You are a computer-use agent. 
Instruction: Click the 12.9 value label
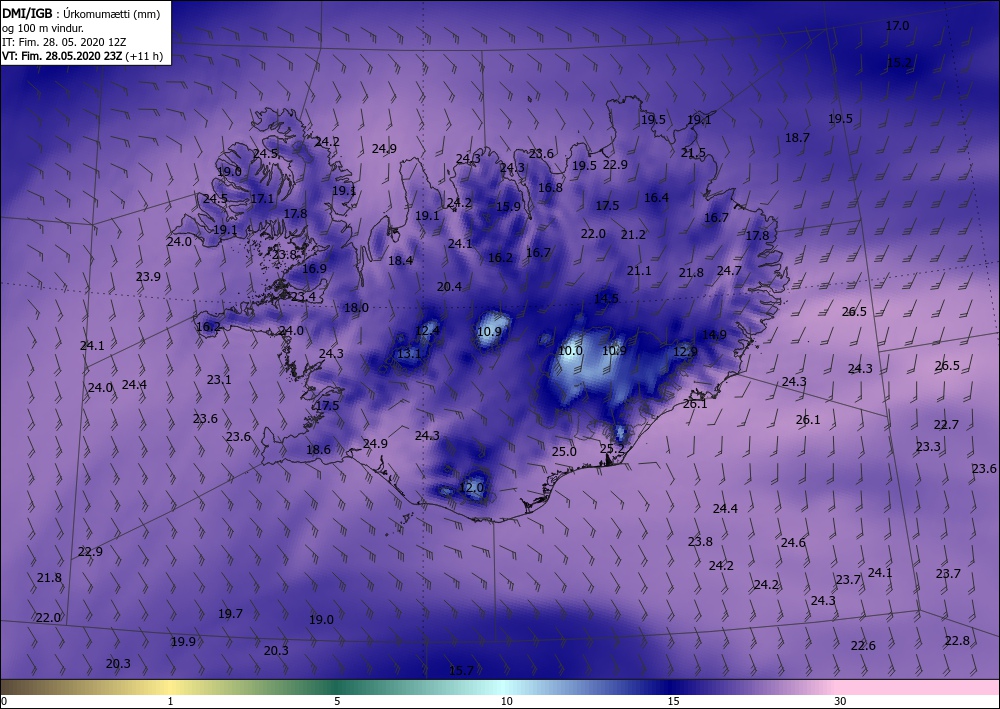pos(685,351)
